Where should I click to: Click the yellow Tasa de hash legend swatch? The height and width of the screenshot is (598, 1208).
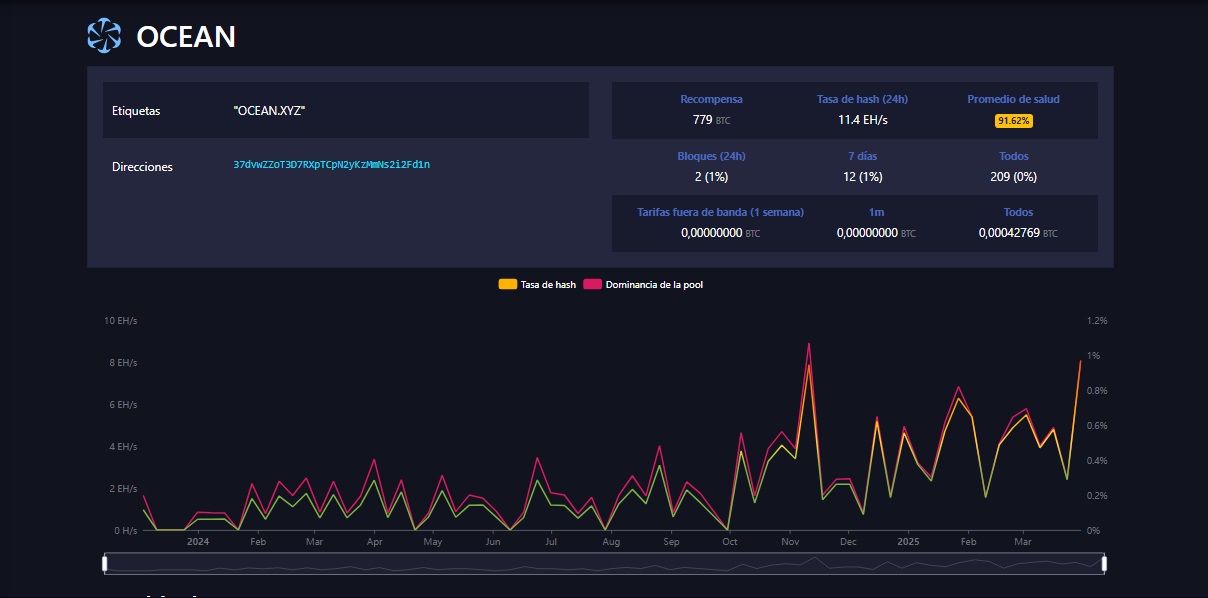point(508,285)
